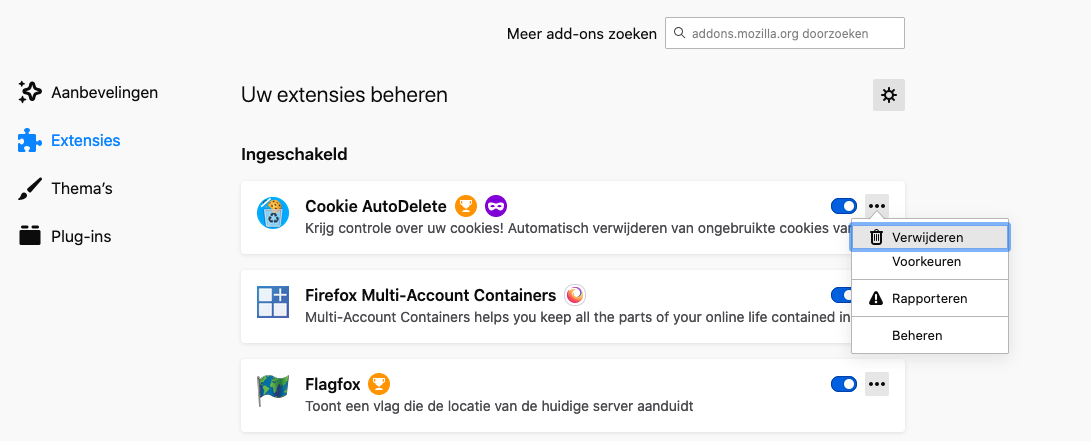The image size is (1091, 441).
Task: Select Verwijderen in the context menu
Action: click(928, 237)
